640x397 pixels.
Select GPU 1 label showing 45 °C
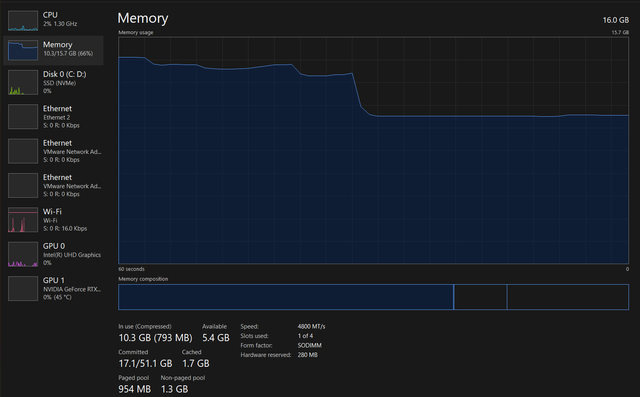[54, 280]
